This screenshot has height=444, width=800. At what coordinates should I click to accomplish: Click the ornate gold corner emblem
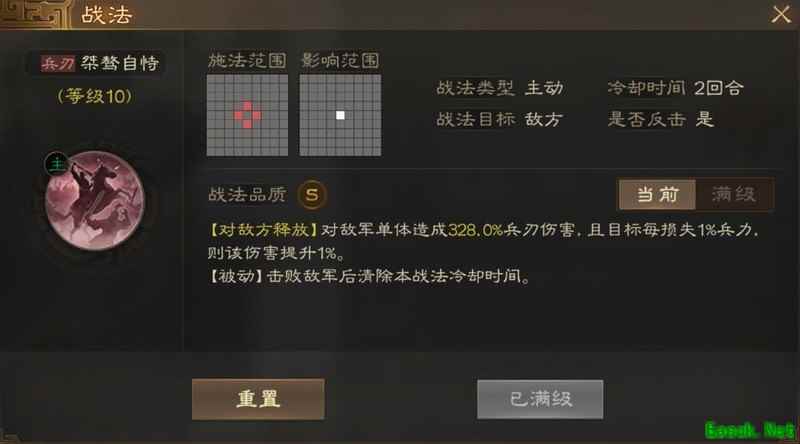[35, 14]
